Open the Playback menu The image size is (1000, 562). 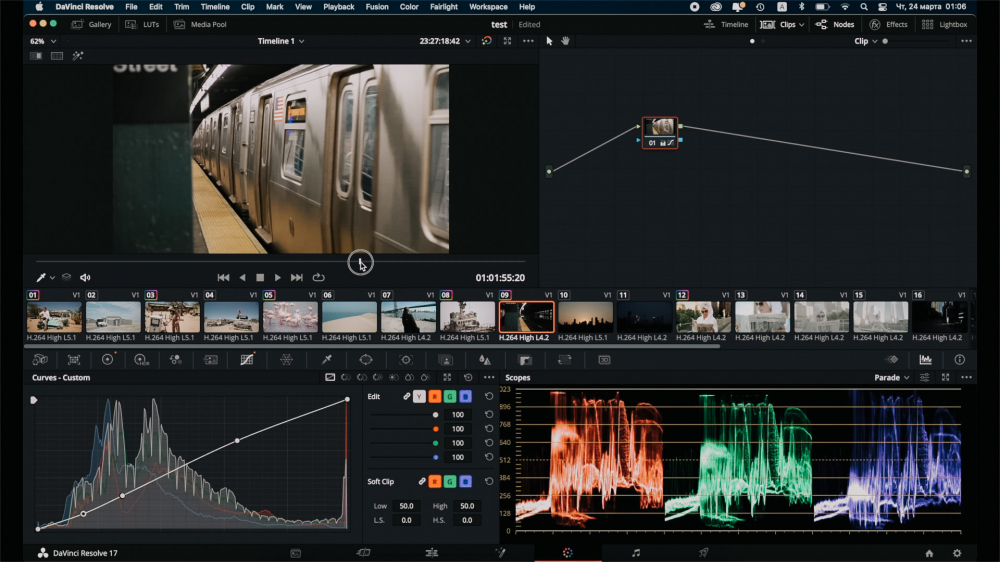[x=338, y=7]
